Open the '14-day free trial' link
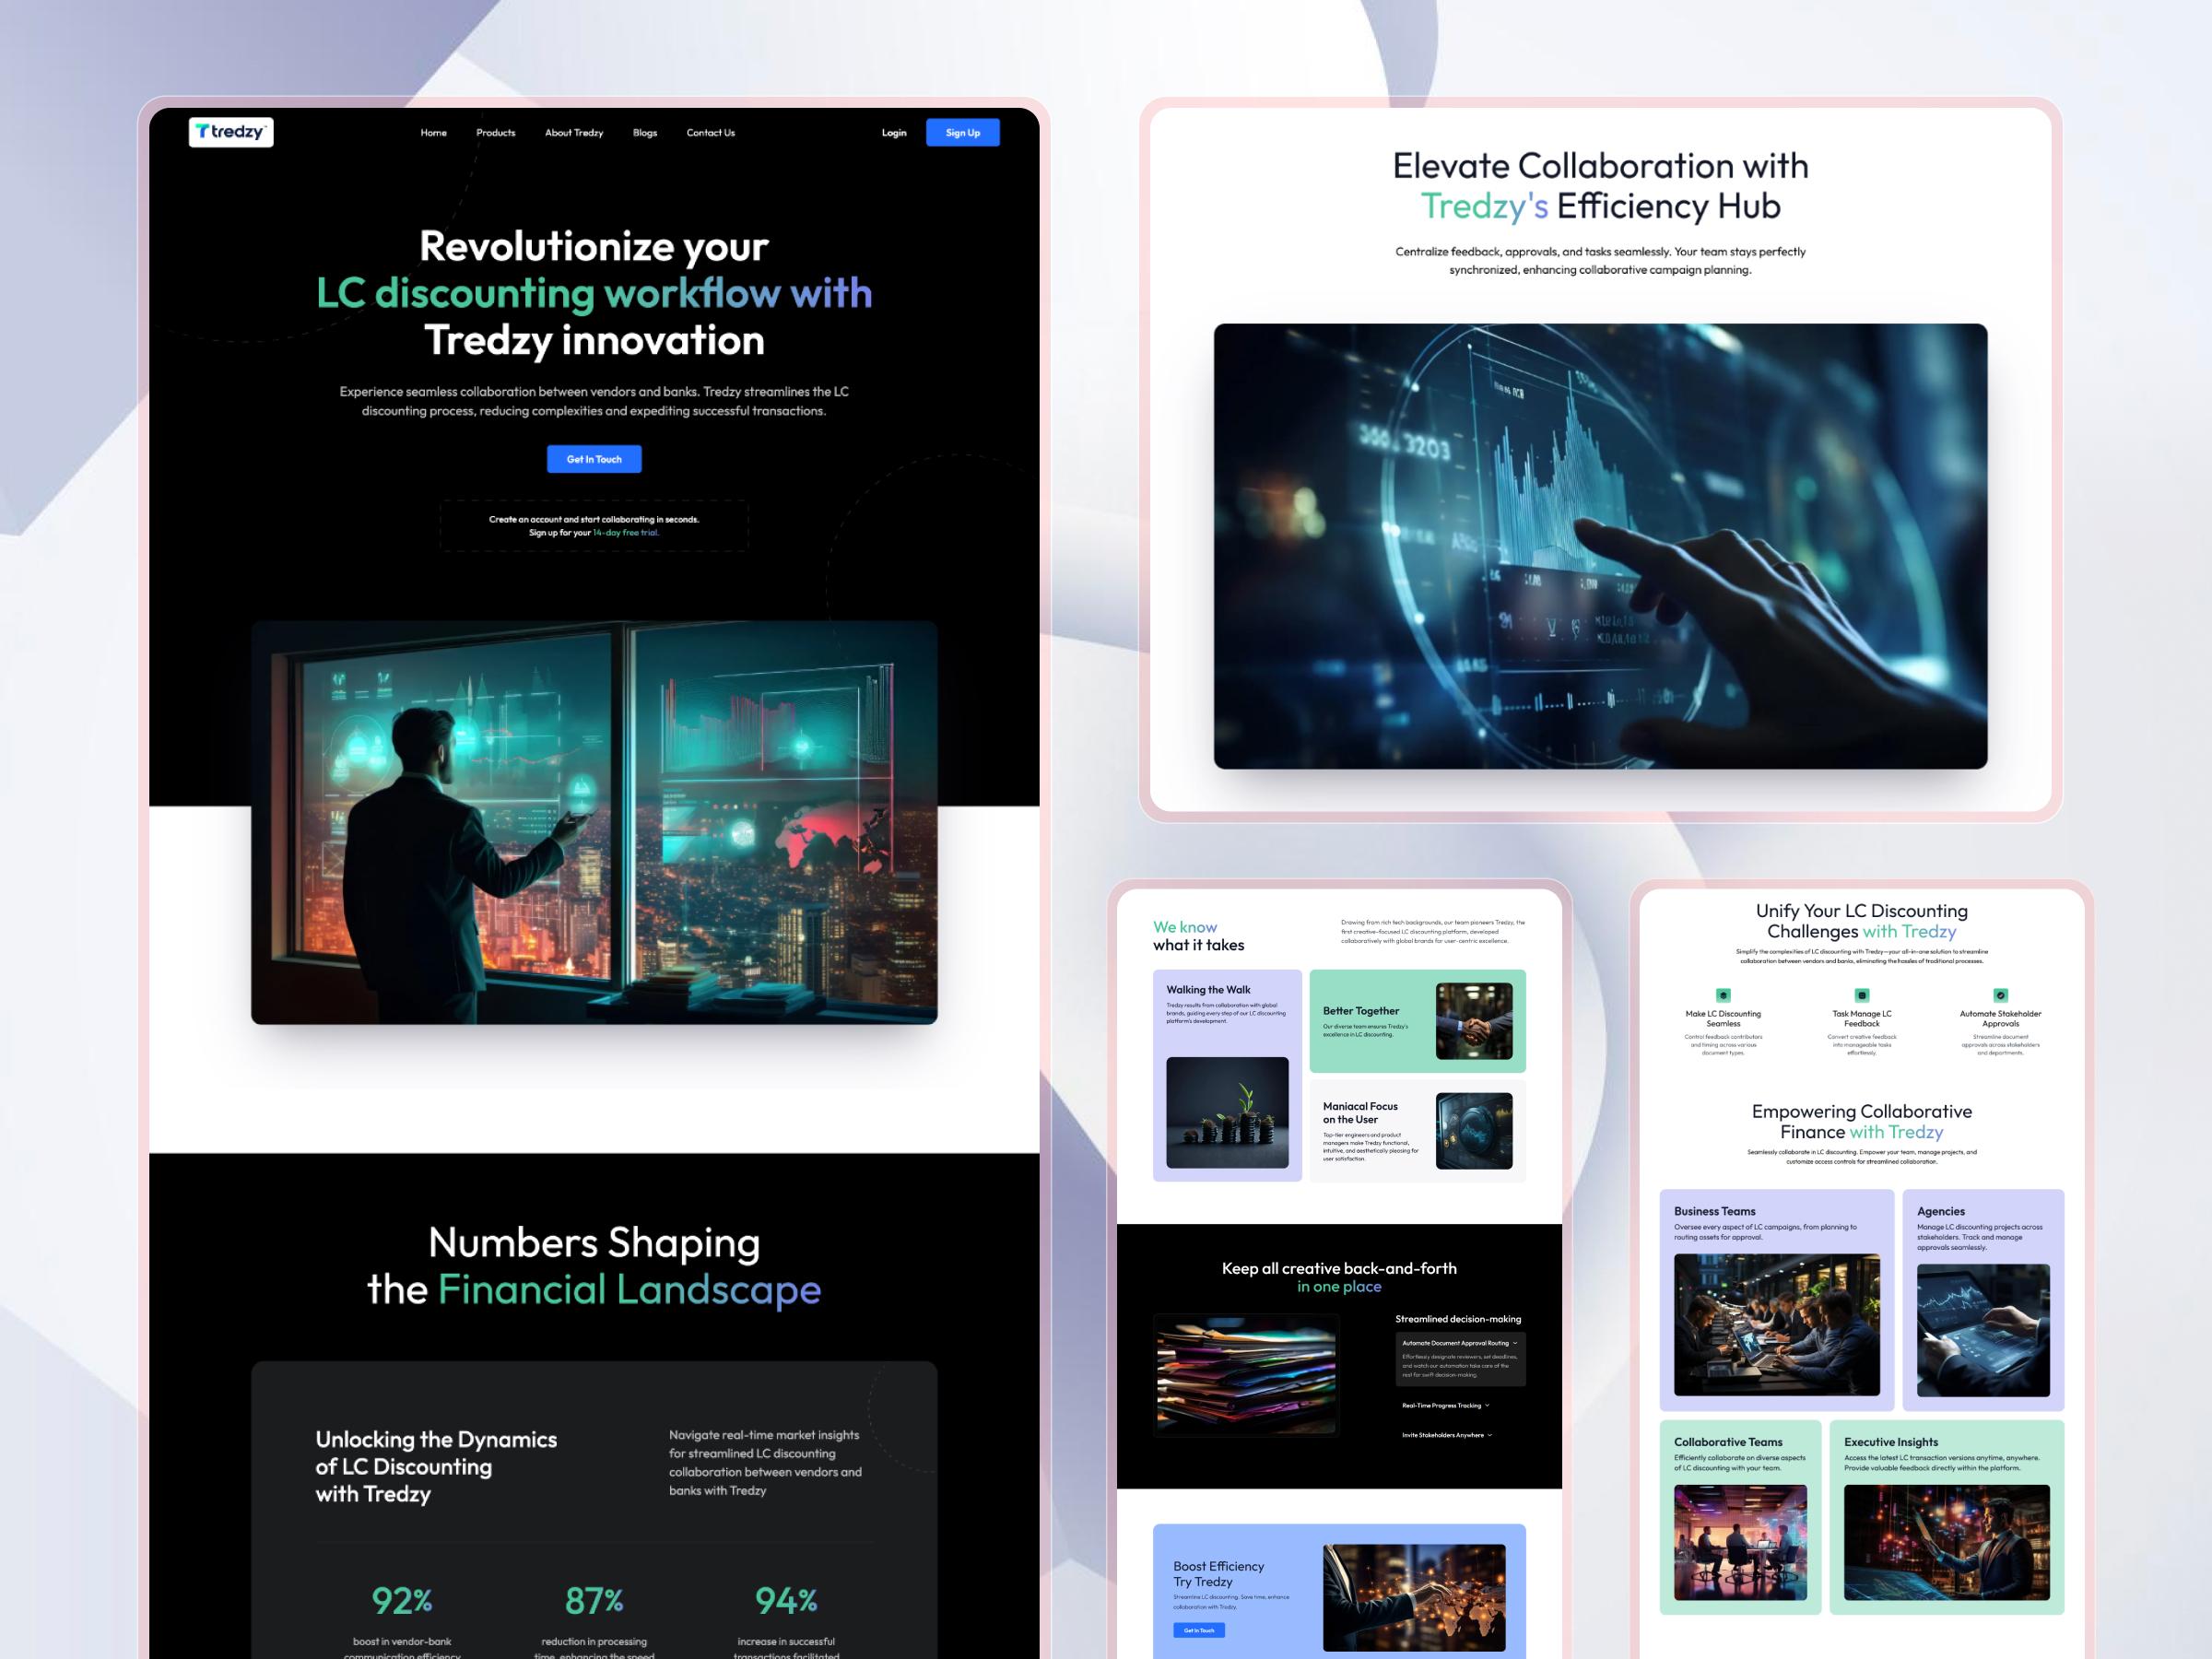This screenshot has height=1659, width=2212. [x=626, y=533]
